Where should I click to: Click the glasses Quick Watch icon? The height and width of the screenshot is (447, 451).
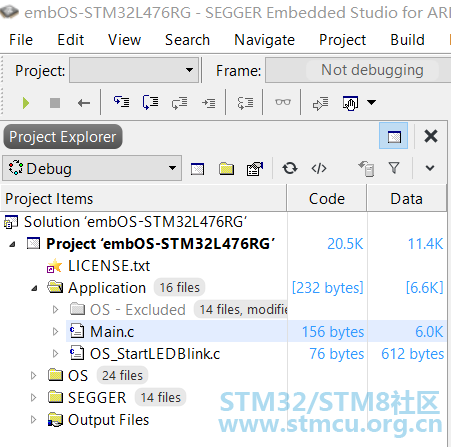pos(283,102)
